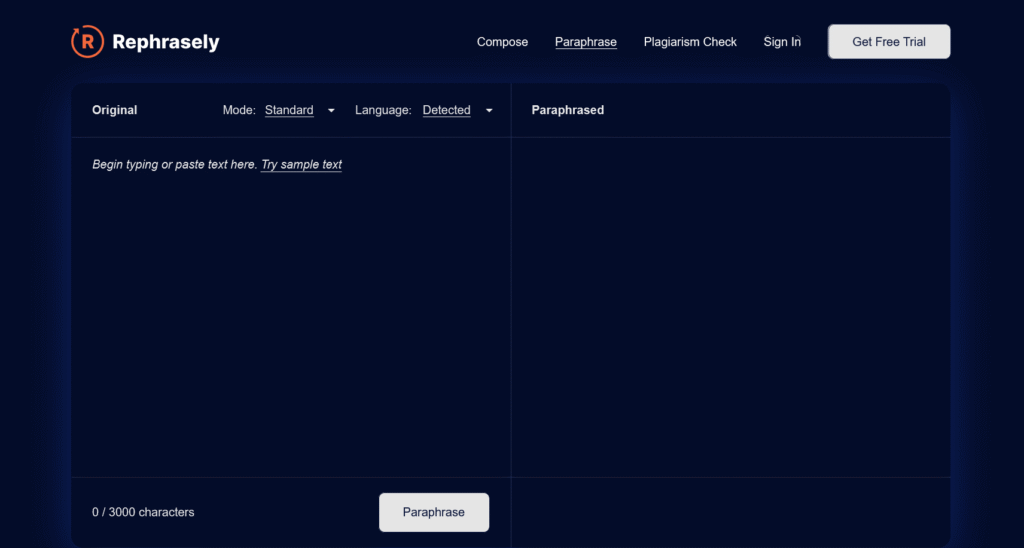
Task: Open the Compose page
Action: pyautogui.click(x=502, y=42)
